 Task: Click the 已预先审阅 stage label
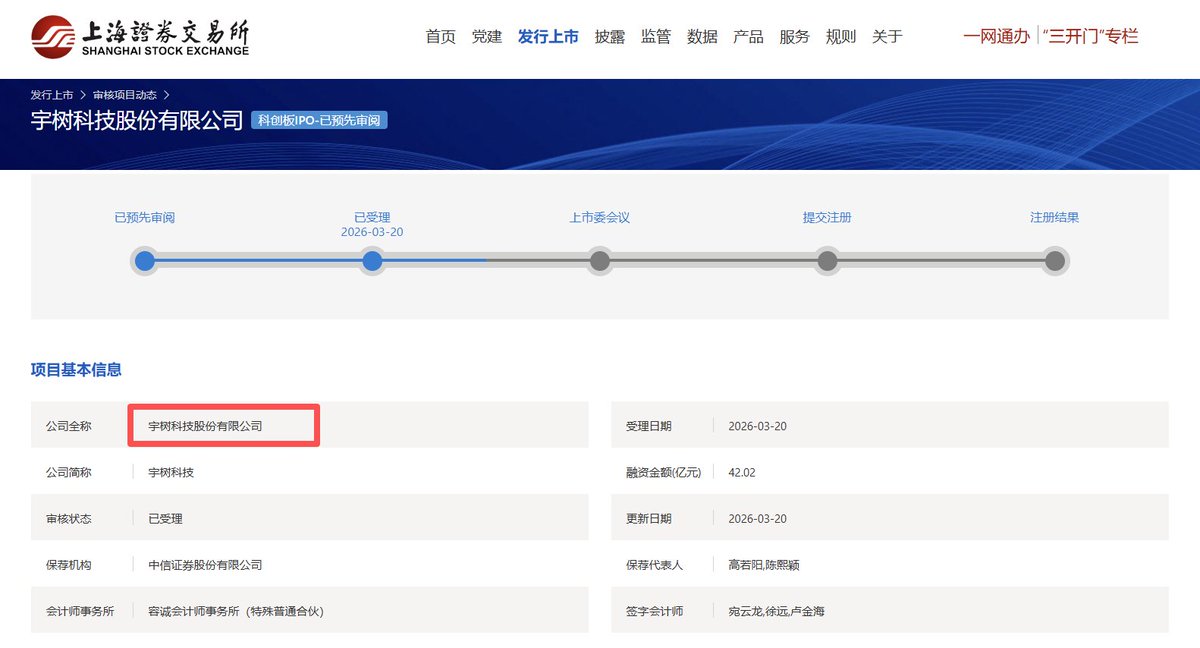(x=145, y=217)
